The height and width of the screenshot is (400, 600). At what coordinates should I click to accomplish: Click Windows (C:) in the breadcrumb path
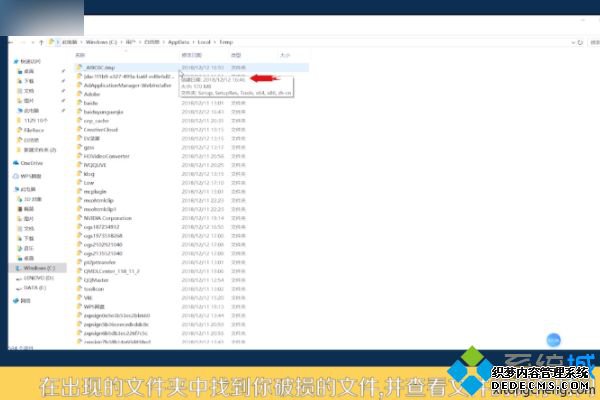tap(101, 42)
